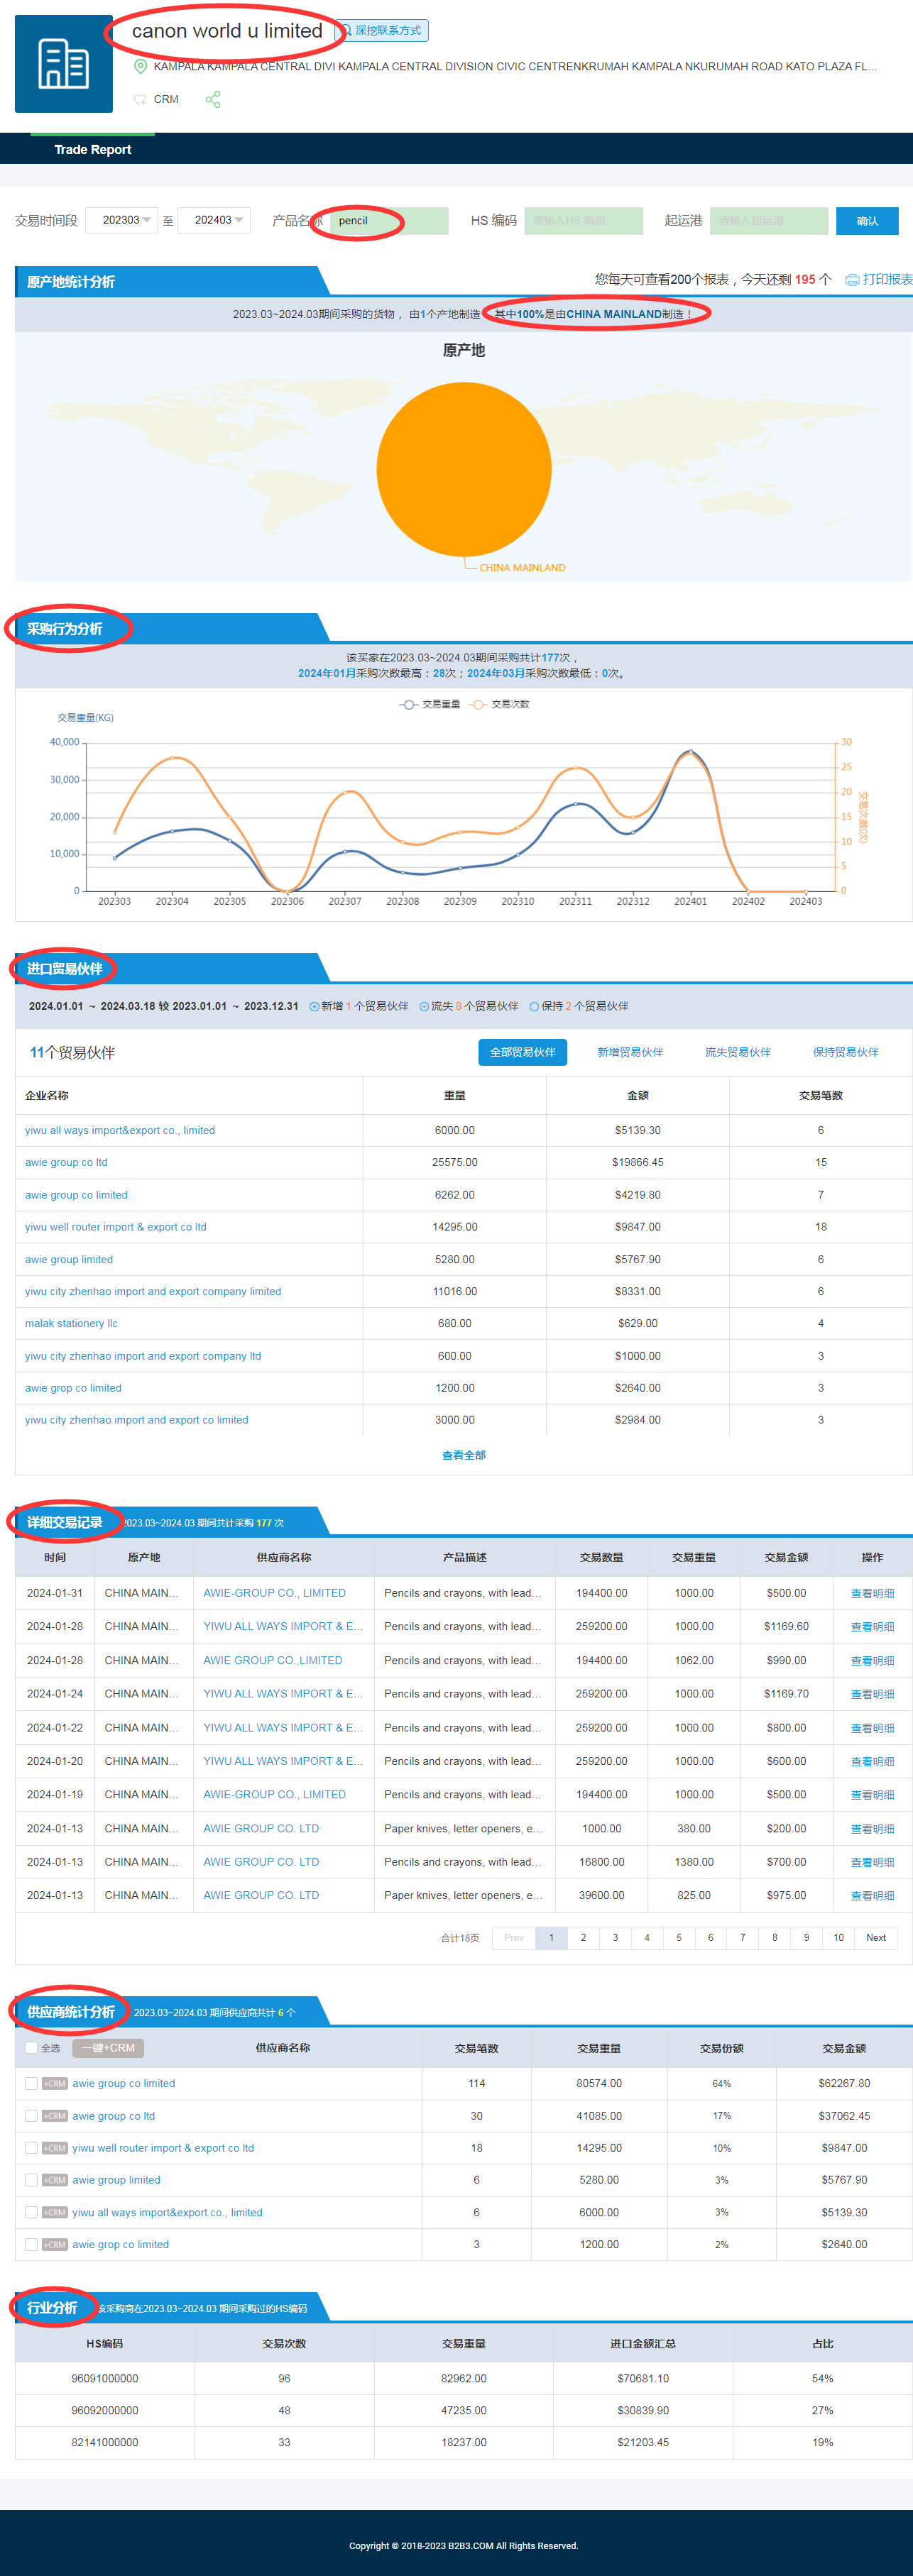
Task: Click the orange CHINA MAINLAND pie slice
Action: [463, 469]
